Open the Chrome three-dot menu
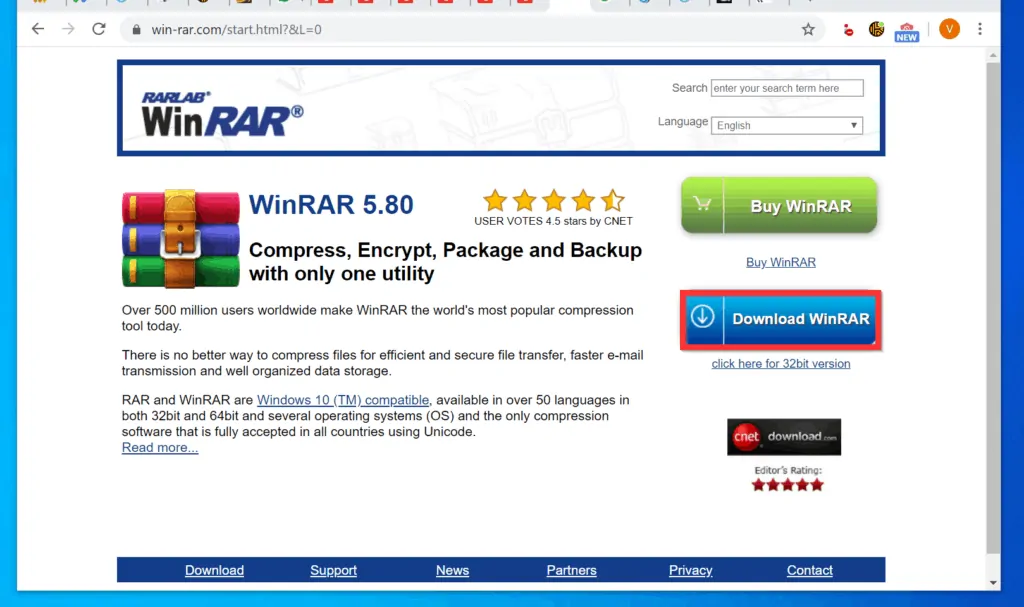Screen dimensions: 1024x607 coord(980,29)
